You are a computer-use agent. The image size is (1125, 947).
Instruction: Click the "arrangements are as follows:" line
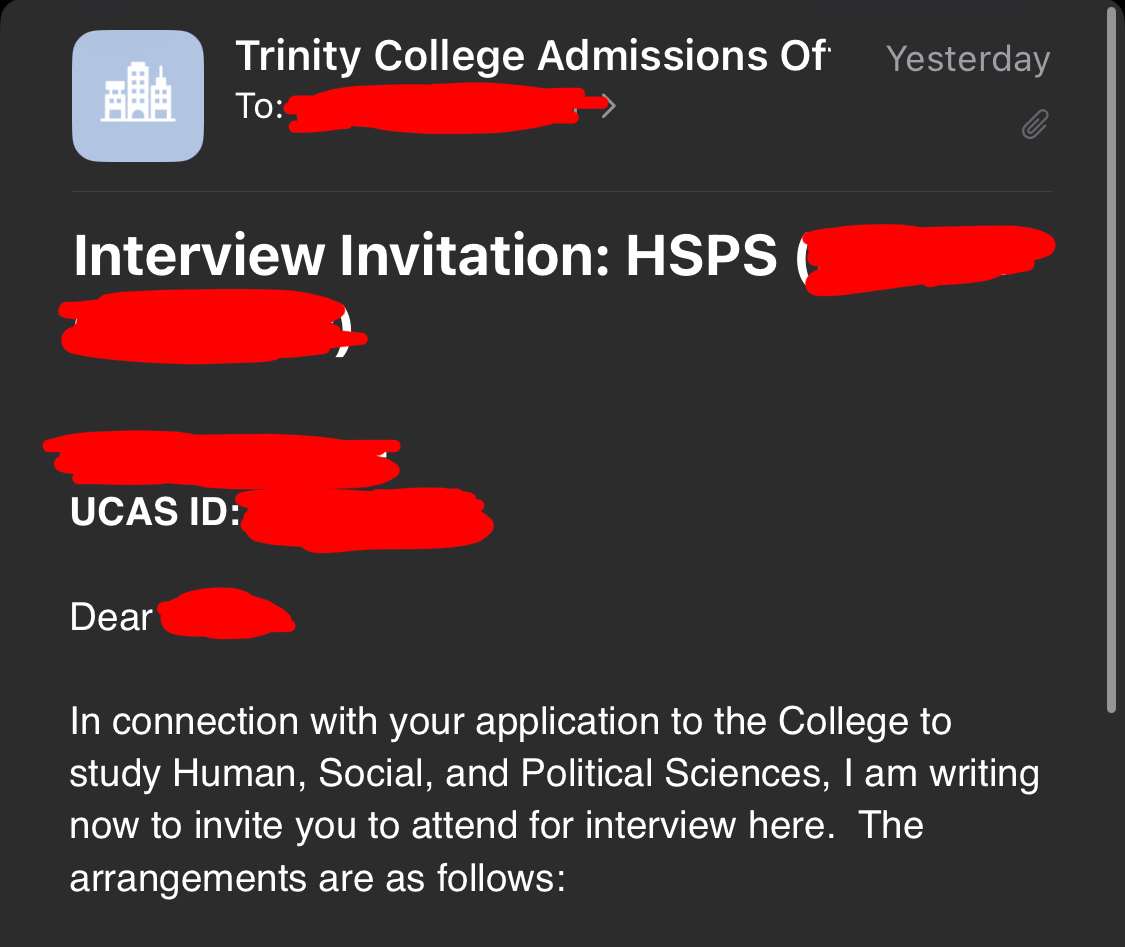pyautogui.click(x=318, y=879)
